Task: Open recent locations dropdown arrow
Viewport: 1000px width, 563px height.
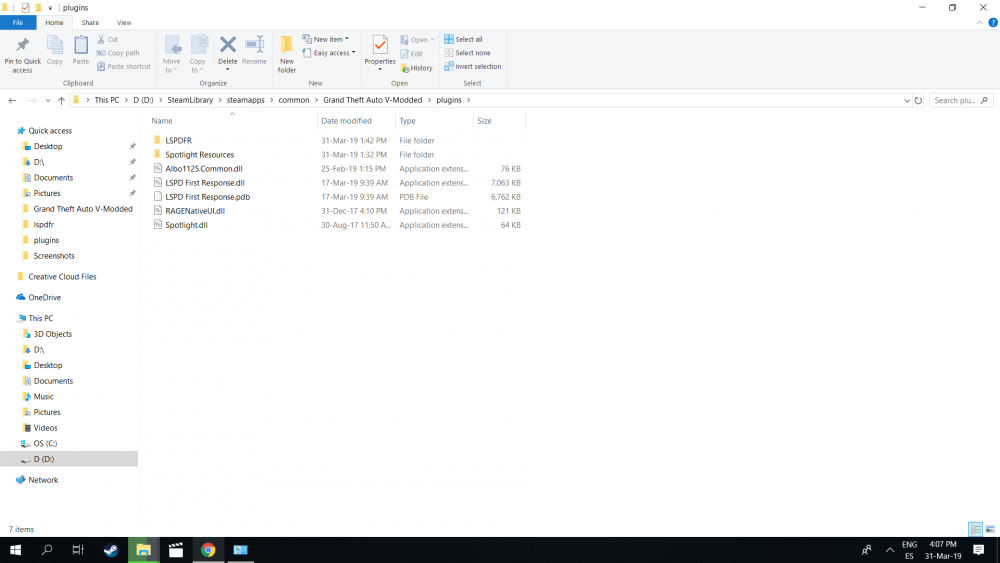Action: (x=47, y=100)
